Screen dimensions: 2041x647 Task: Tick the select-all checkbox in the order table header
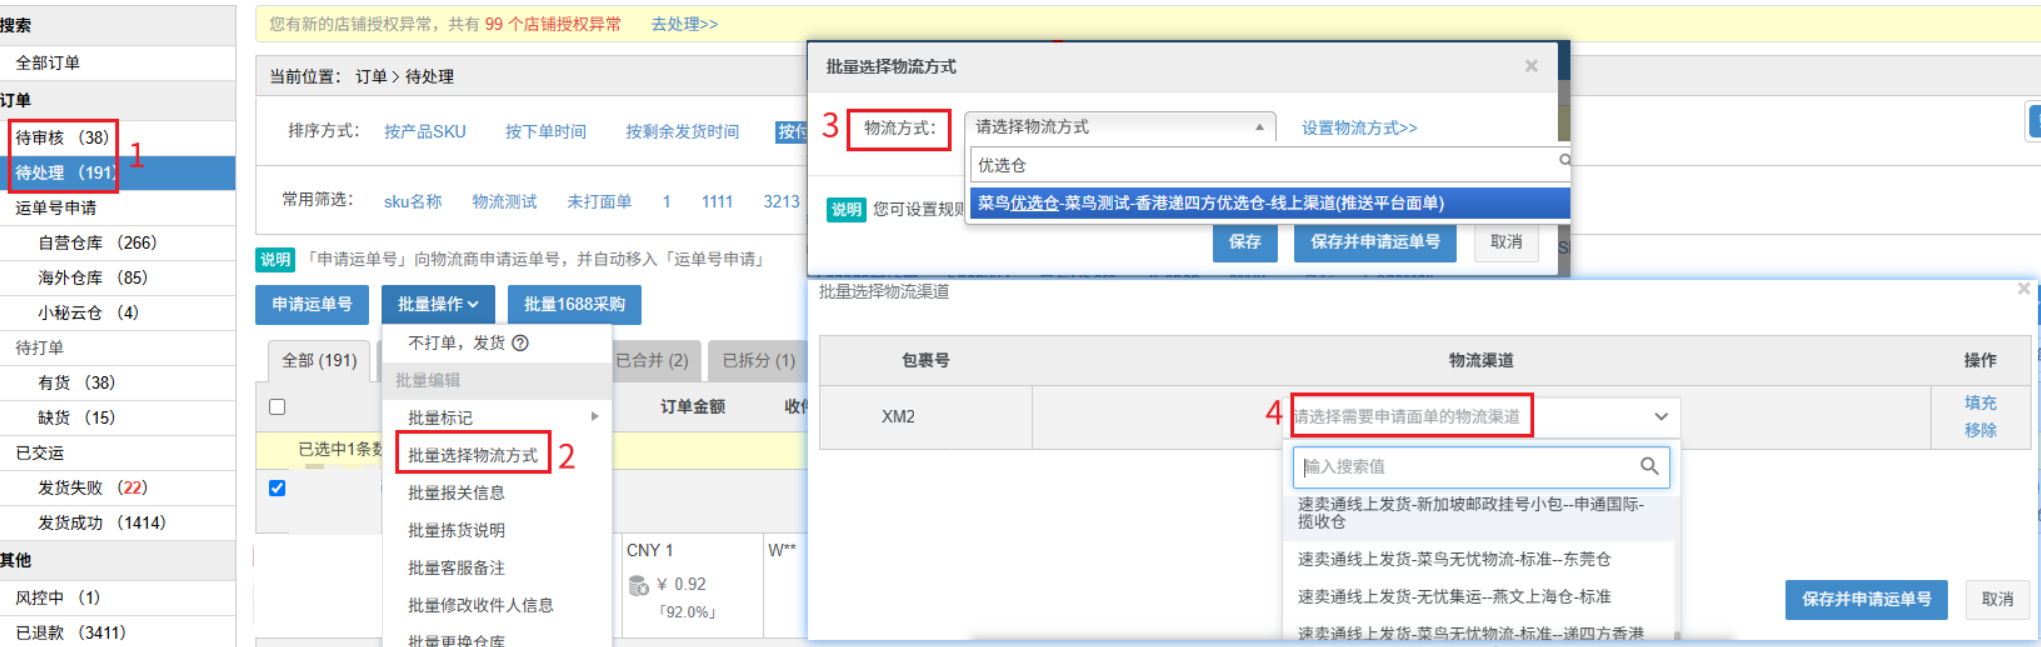tap(277, 407)
